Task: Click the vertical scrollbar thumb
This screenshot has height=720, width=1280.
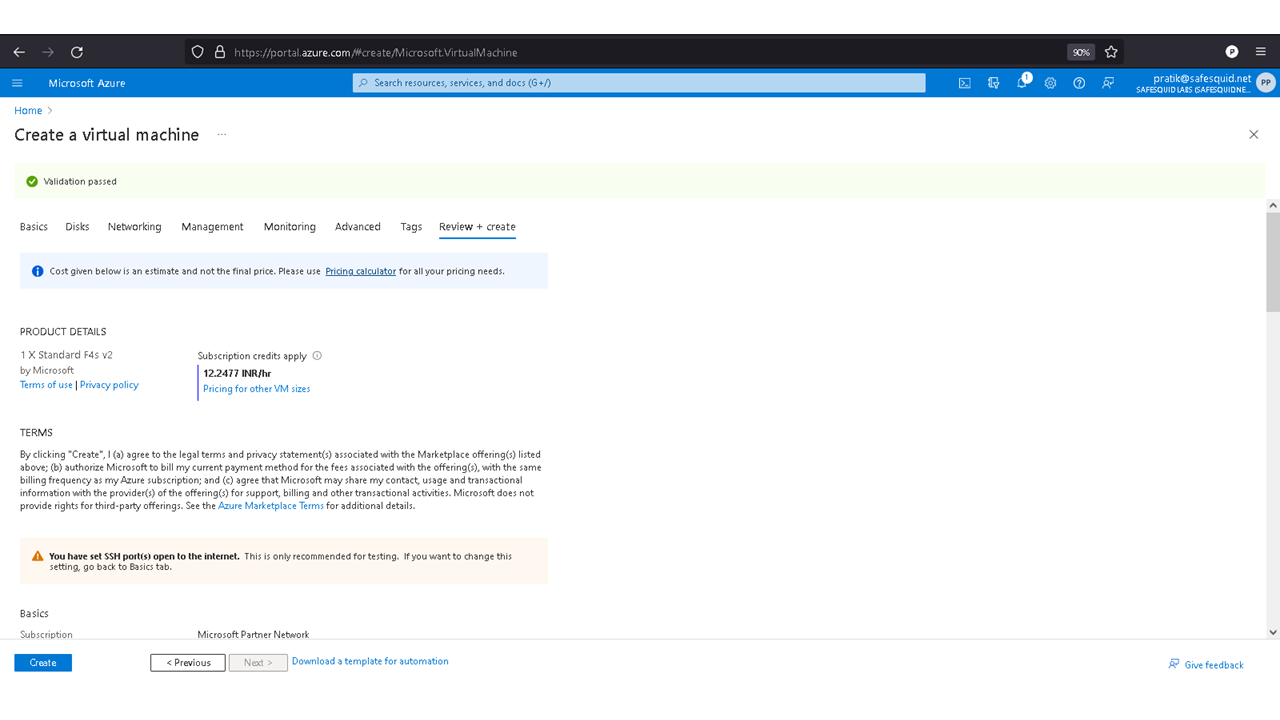Action: (1273, 262)
